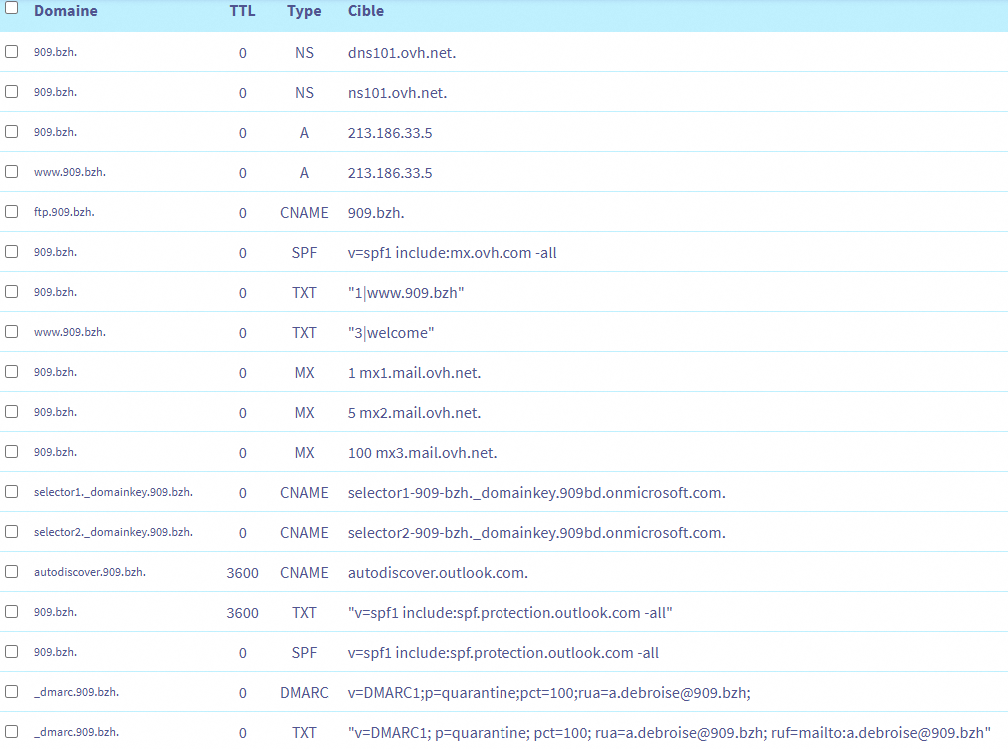
Task: Tick the checkbox for the 100 mx3.mail.ovh.net record
Action: point(12,452)
